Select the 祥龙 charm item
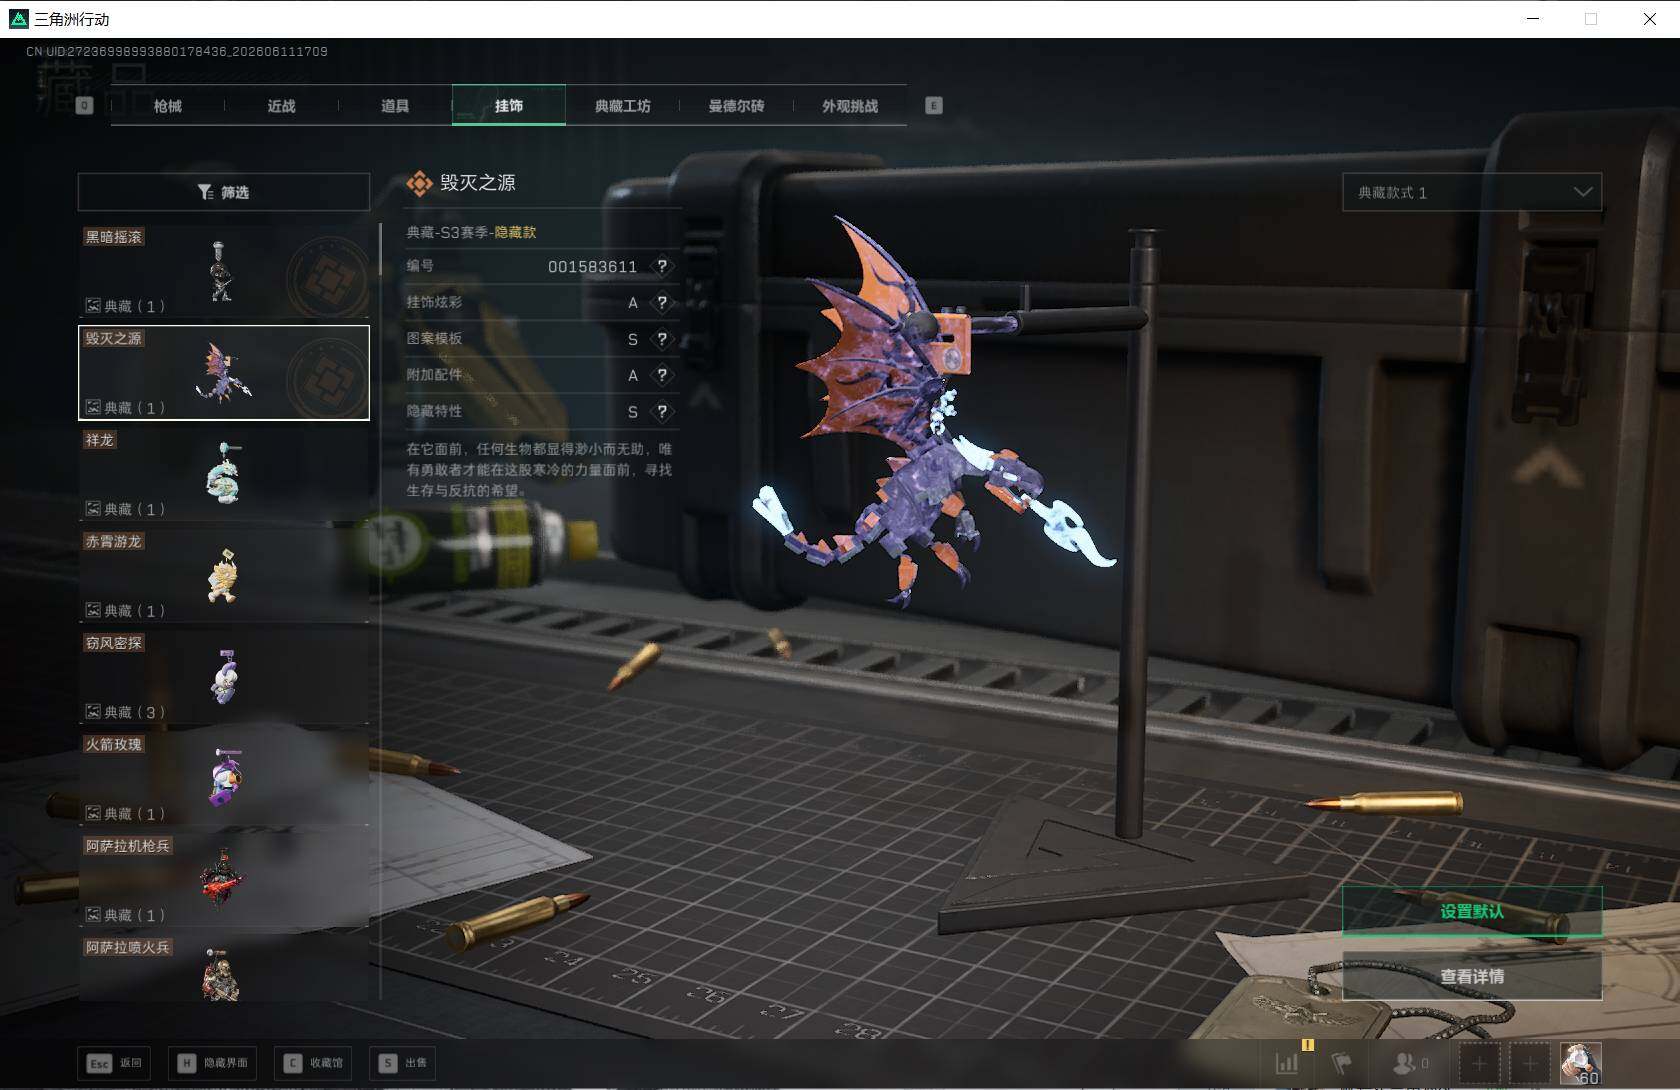This screenshot has height=1090, width=1680. point(224,474)
